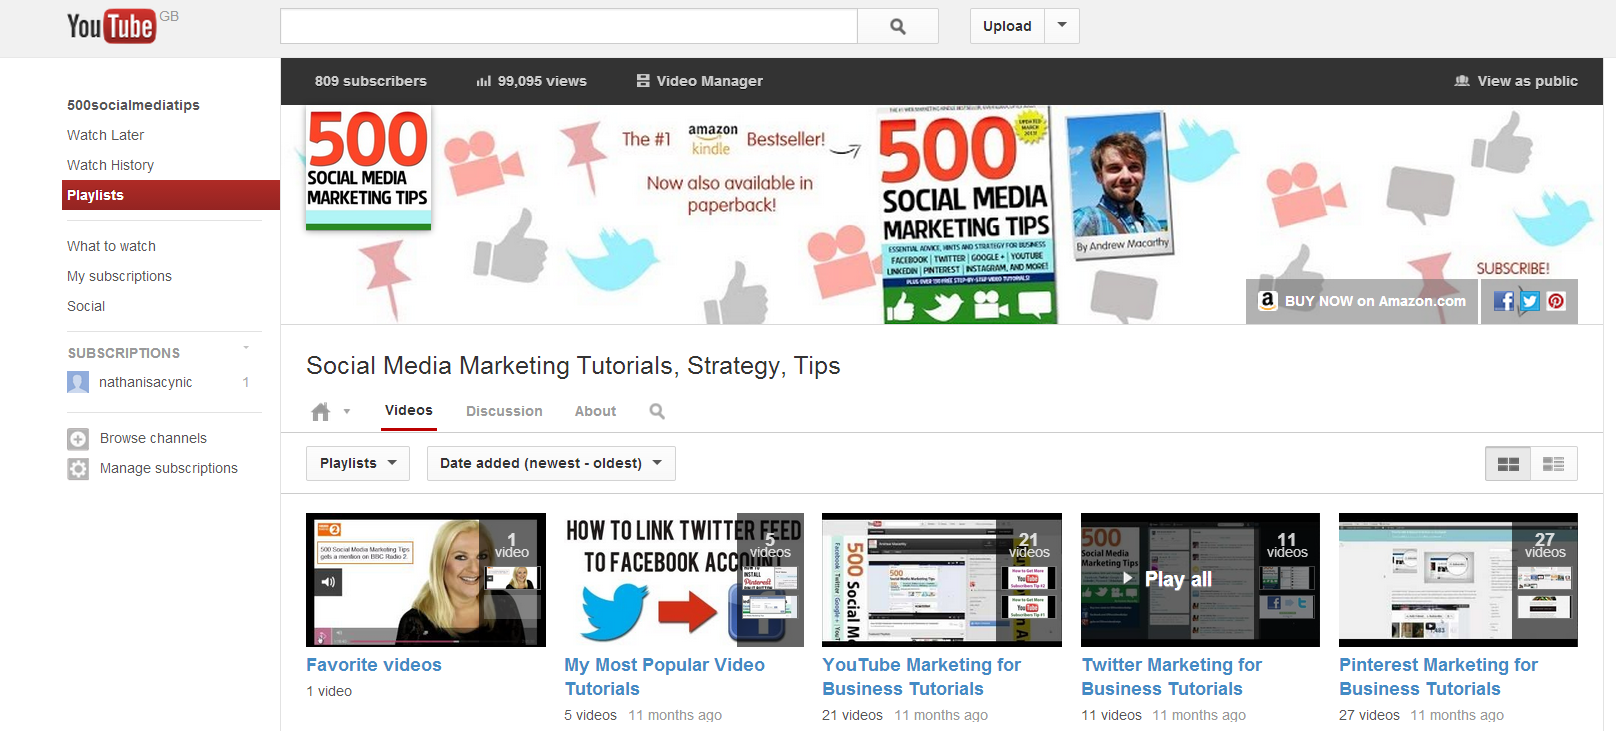Click the Video Manager icon
Viewport: 1616px width, 731px height.
[x=643, y=81]
